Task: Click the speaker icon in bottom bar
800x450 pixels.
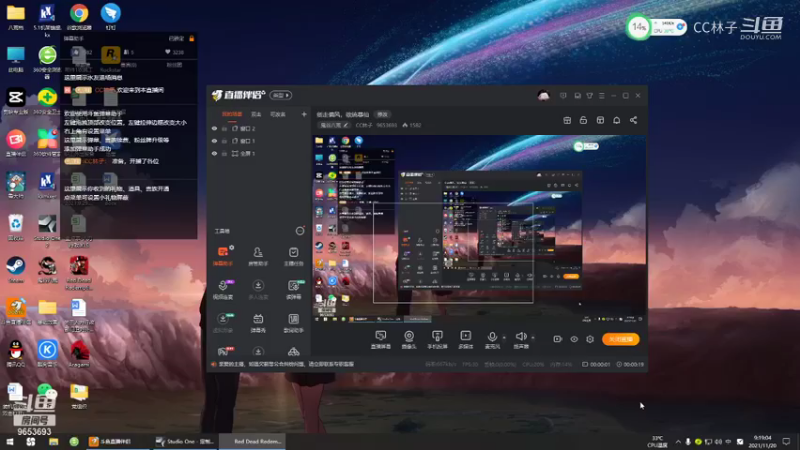Action: point(520,337)
